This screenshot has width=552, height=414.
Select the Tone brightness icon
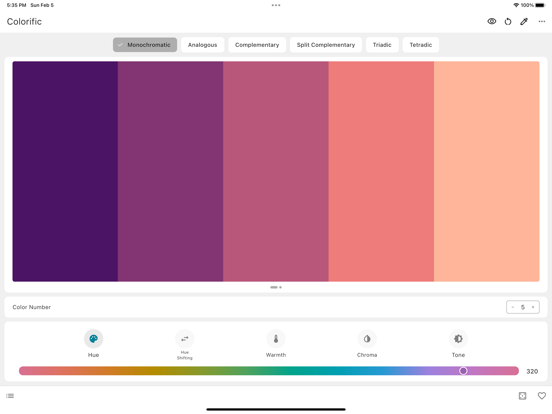(458, 339)
